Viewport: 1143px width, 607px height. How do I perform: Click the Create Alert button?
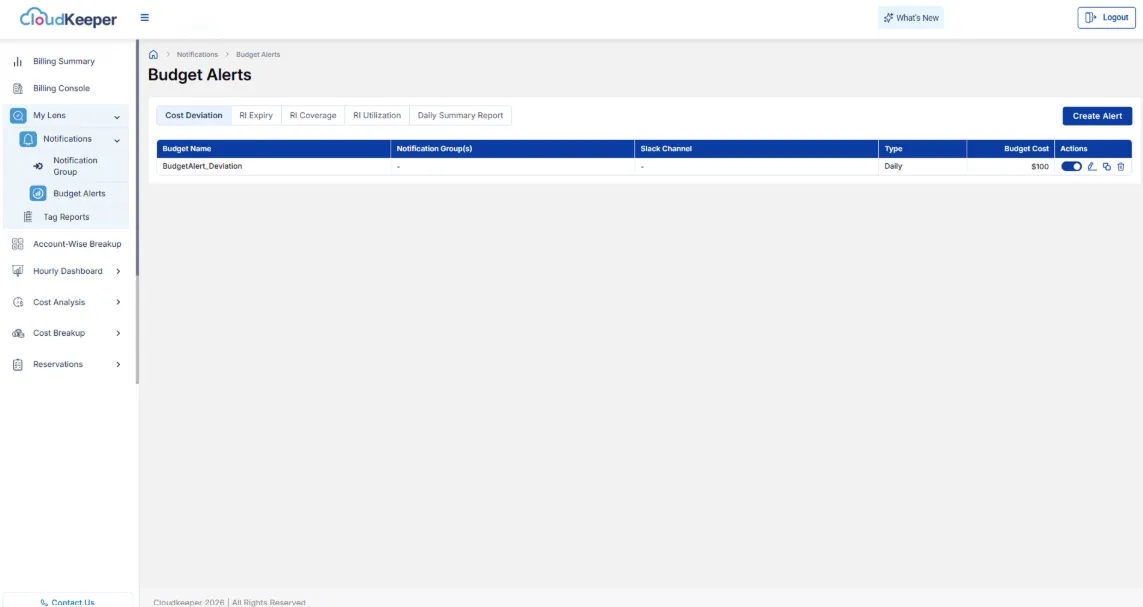pos(1097,116)
